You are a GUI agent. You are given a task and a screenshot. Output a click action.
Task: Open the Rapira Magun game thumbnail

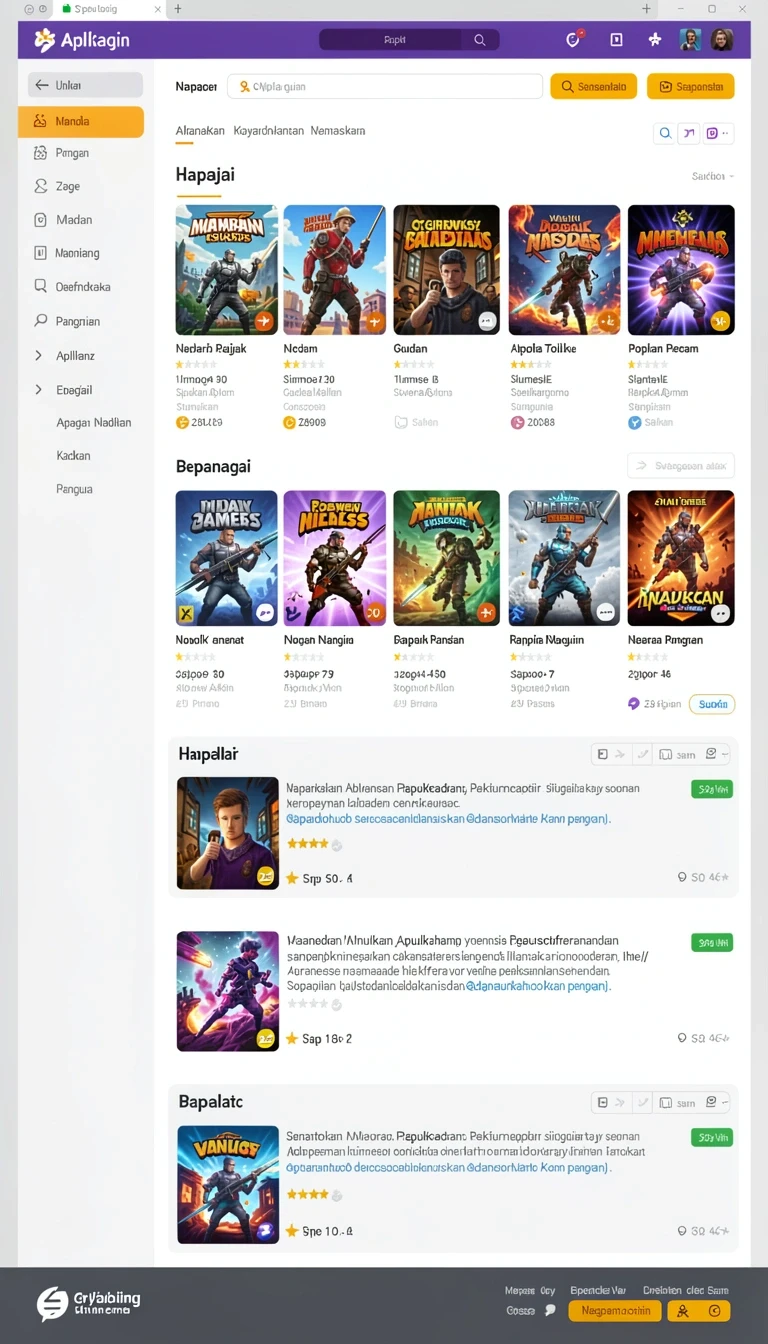564,558
